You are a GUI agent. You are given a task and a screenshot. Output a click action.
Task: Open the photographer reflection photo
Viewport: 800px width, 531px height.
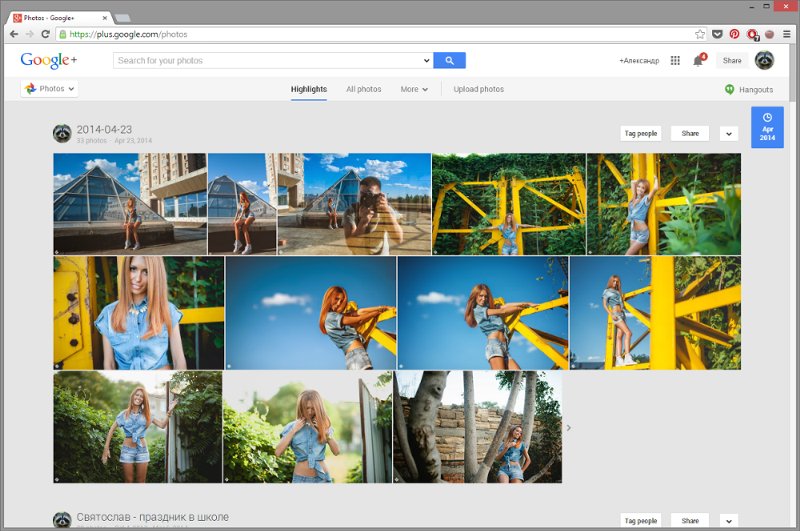[x=355, y=204]
